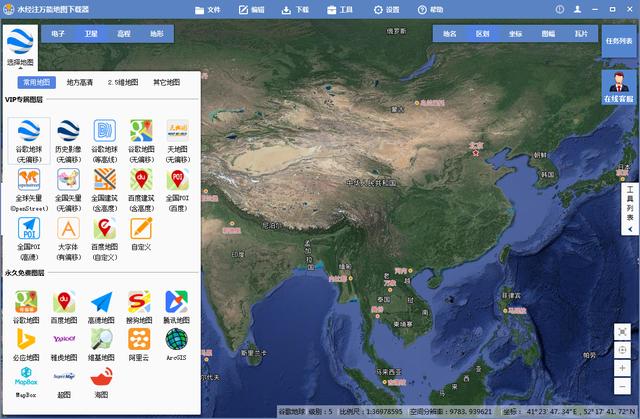Open the 在线客服 online support
The width and height of the screenshot is (640, 419).
pos(618,88)
